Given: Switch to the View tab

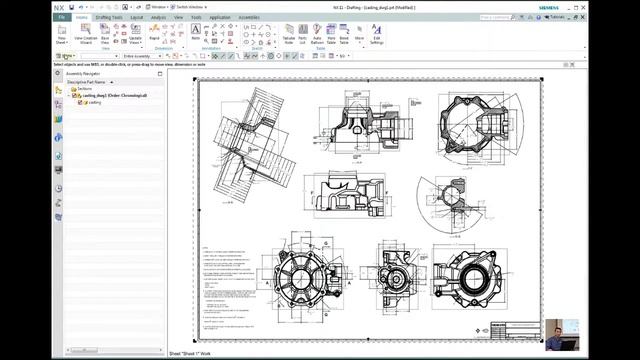Looking at the screenshot, I should click(178, 18).
